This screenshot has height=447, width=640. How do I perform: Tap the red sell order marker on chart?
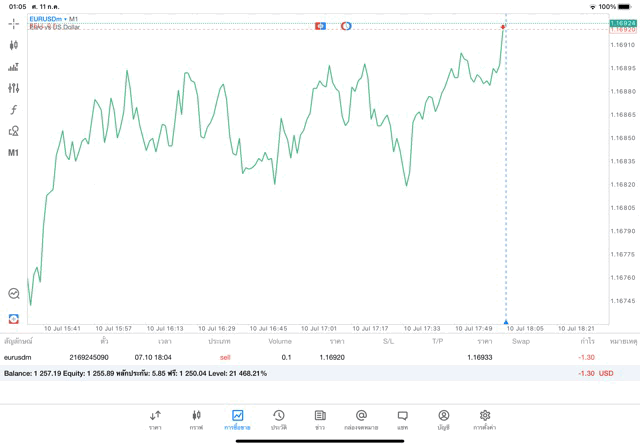[x=503, y=26]
